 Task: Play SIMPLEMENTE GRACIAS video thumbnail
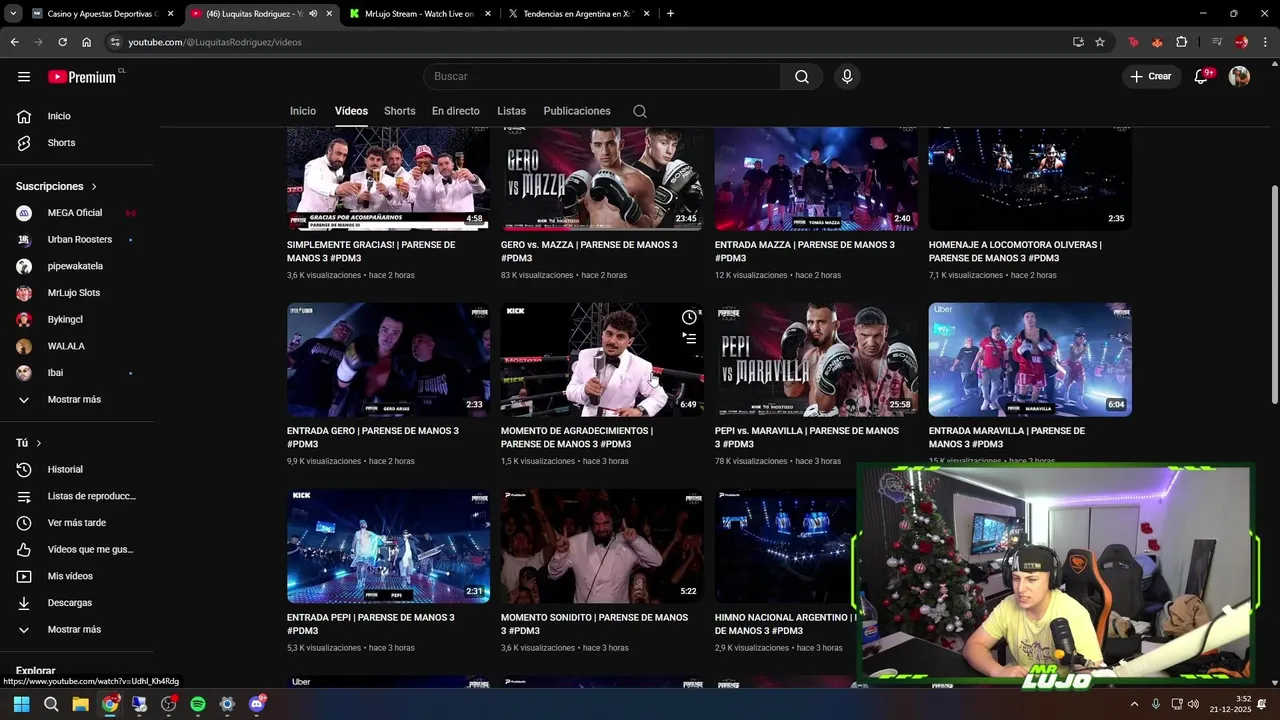coord(388,179)
